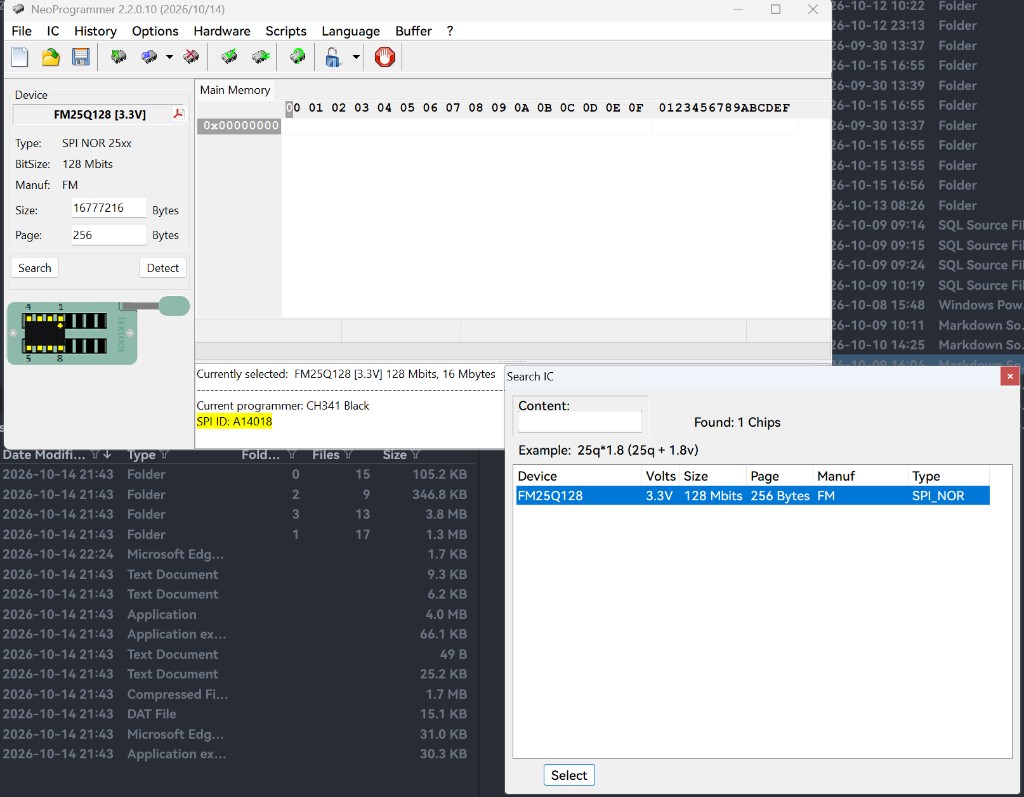Click the DAT File row in file list
The width and height of the screenshot is (1024, 797).
(x=235, y=714)
